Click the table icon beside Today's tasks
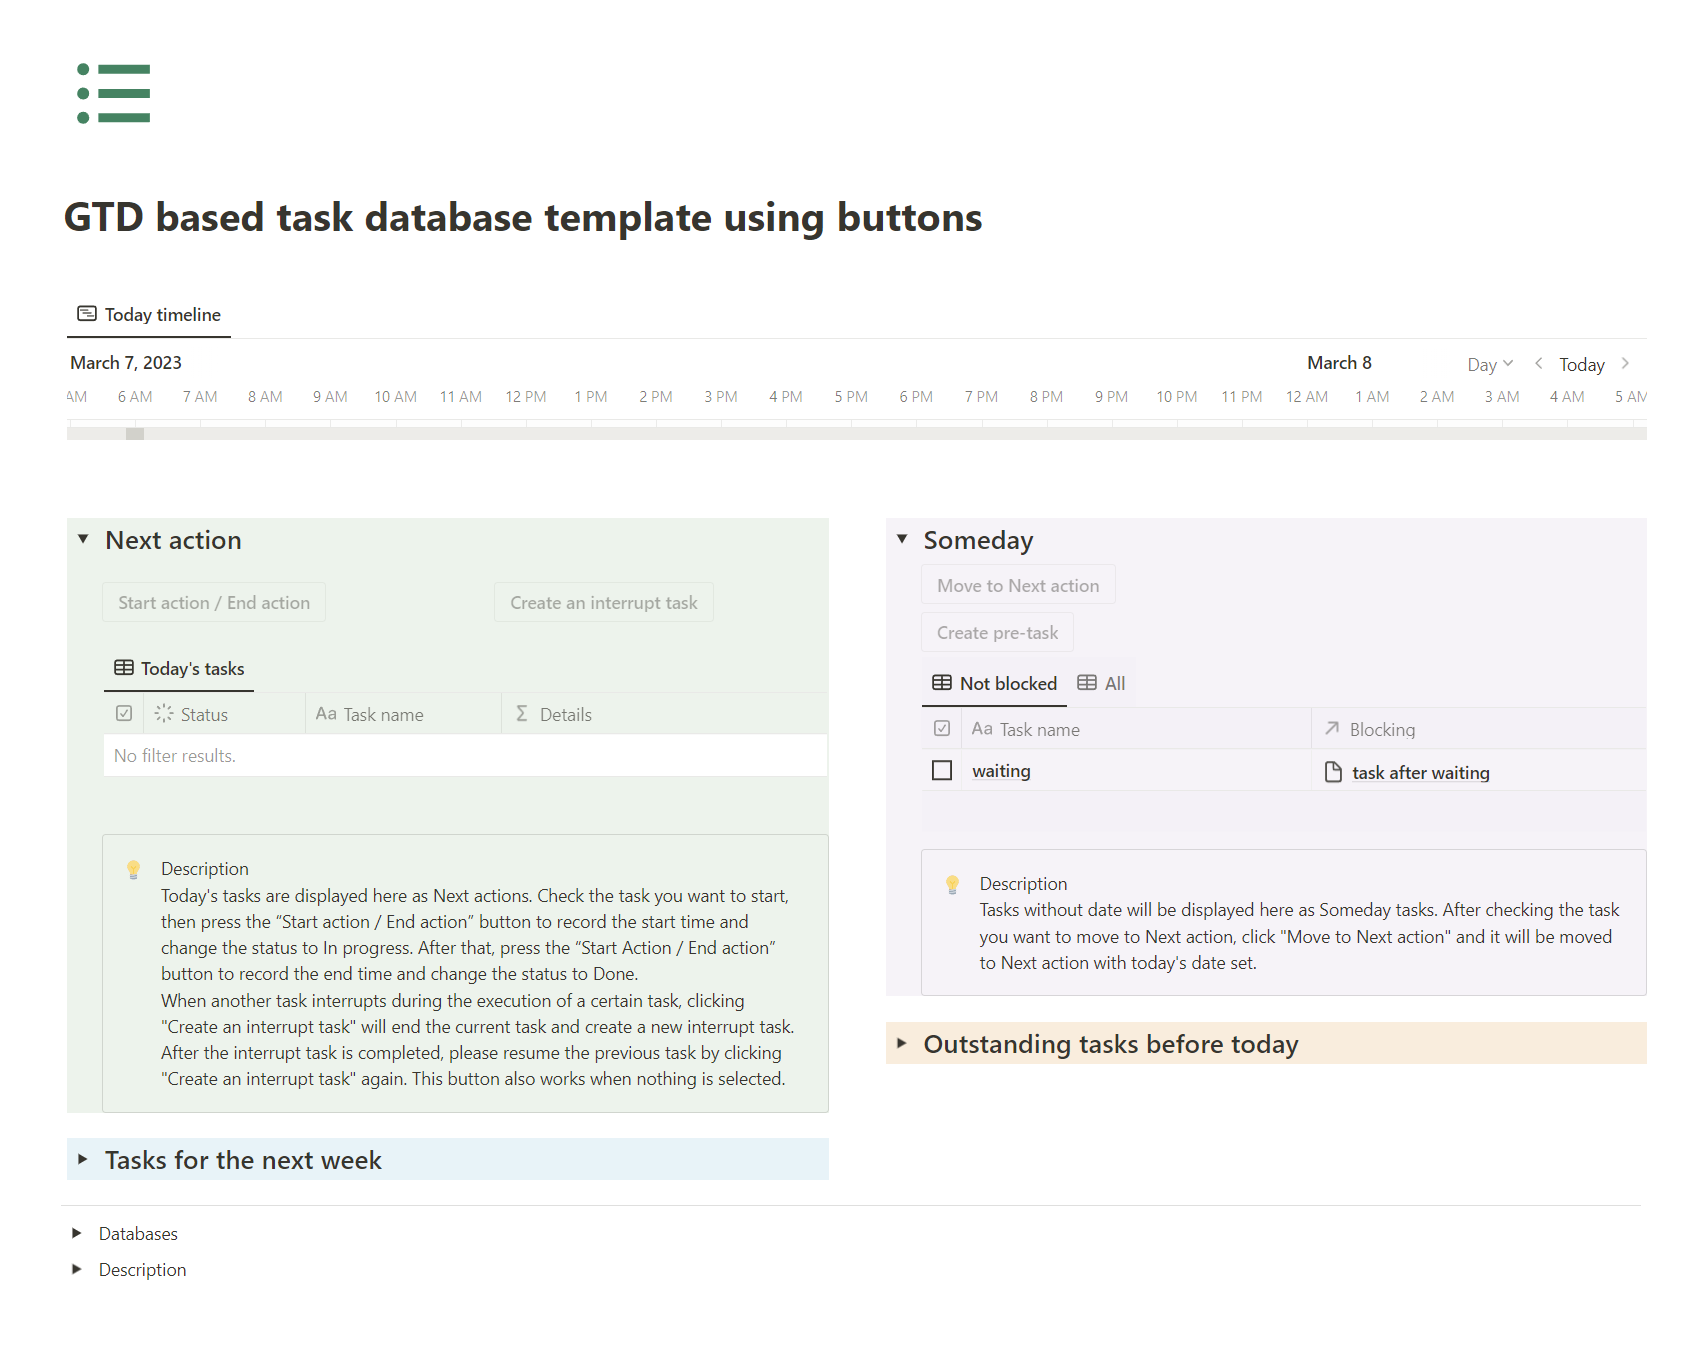 pos(123,668)
